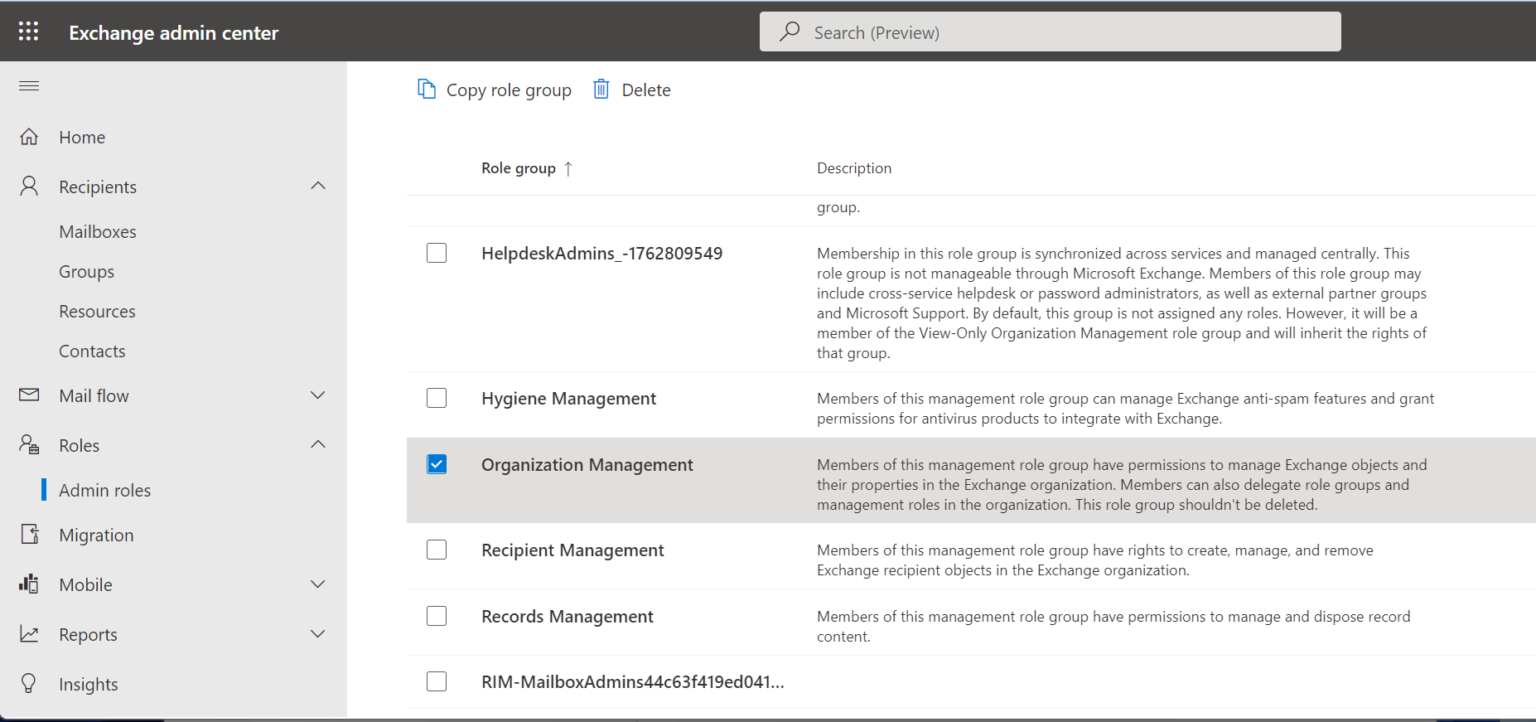
Task: Click the Mobile devices icon
Action: pos(28,584)
